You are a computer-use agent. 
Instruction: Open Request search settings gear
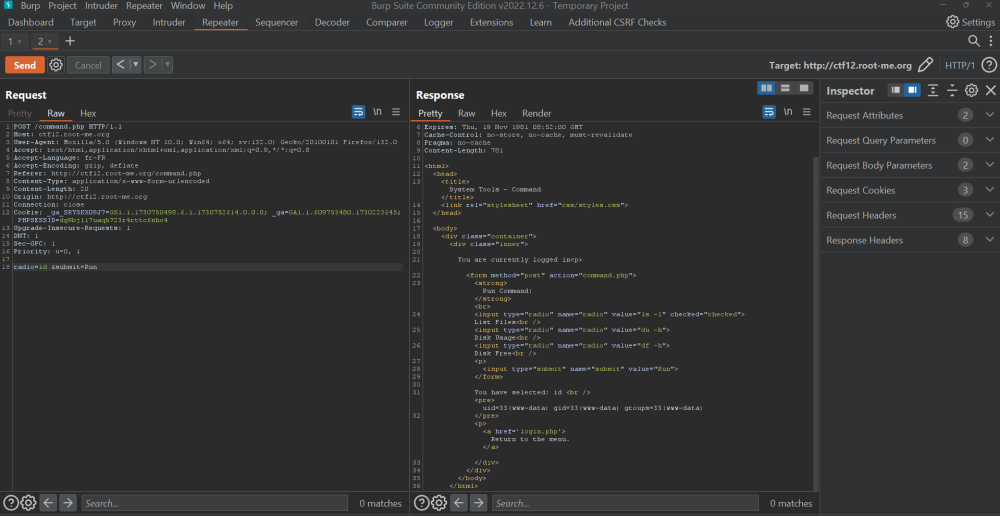[x=28, y=503]
